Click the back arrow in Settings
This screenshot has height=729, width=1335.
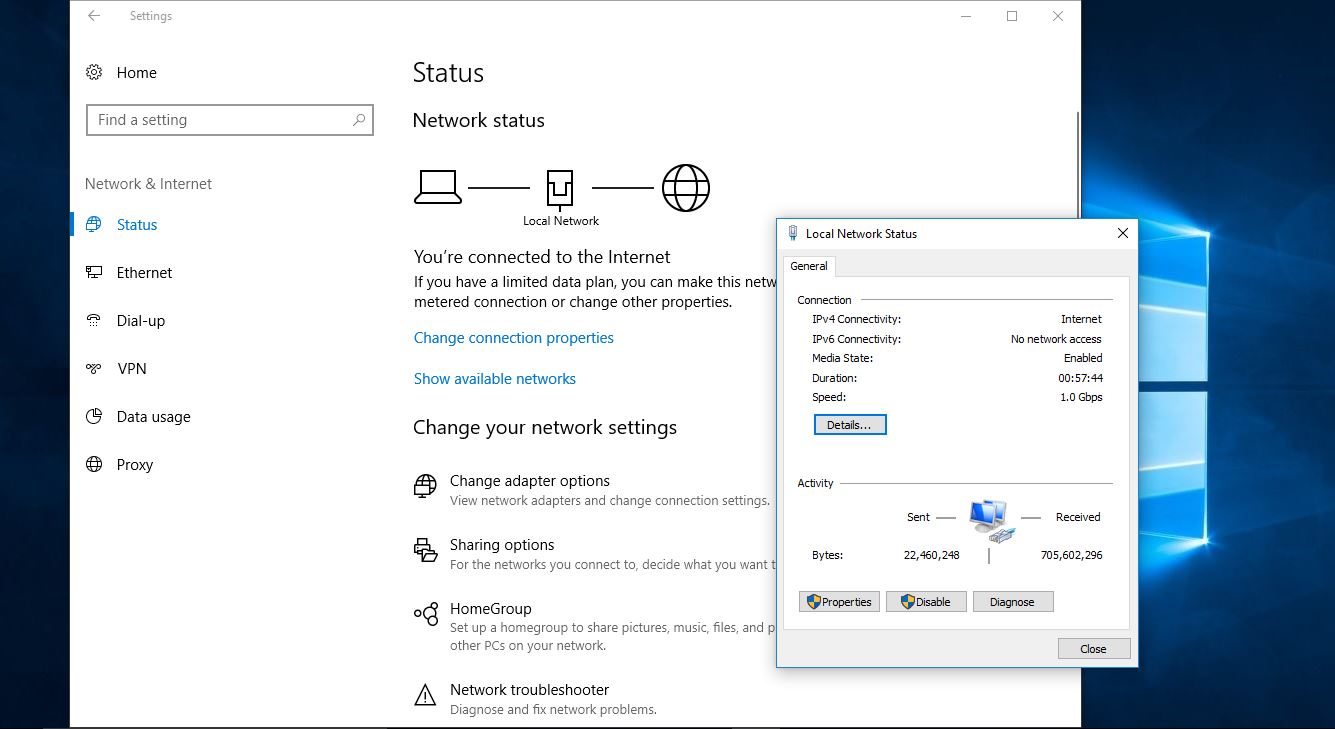(91, 16)
